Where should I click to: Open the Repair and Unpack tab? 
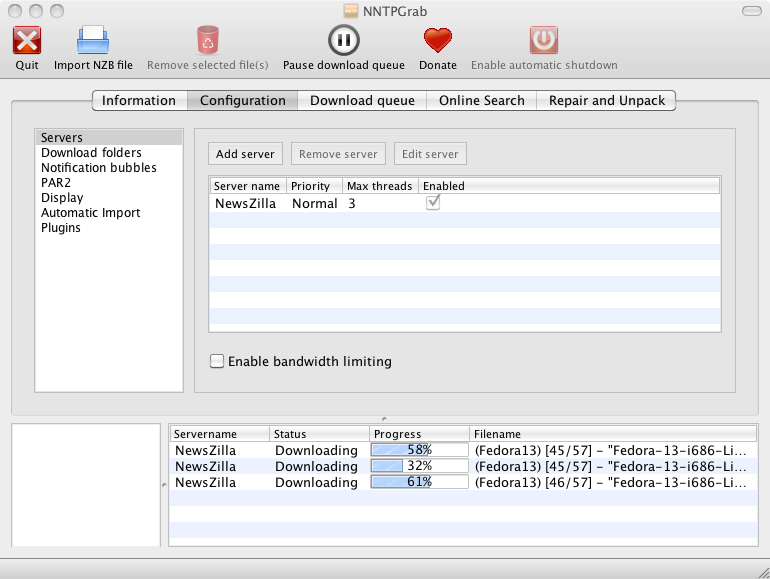(606, 100)
